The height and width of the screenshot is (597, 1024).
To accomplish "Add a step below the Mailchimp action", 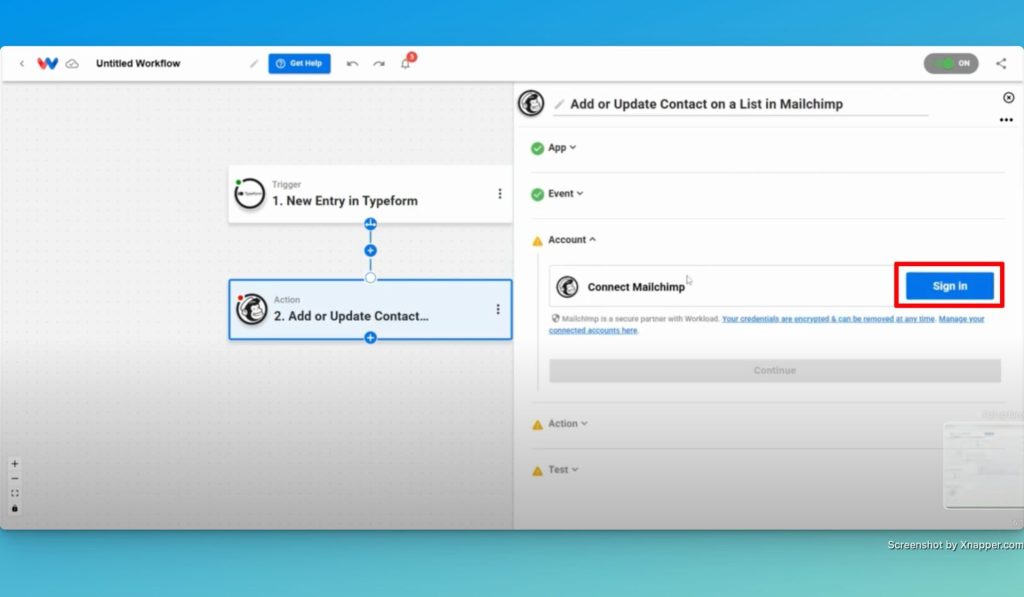I will pos(370,338).
